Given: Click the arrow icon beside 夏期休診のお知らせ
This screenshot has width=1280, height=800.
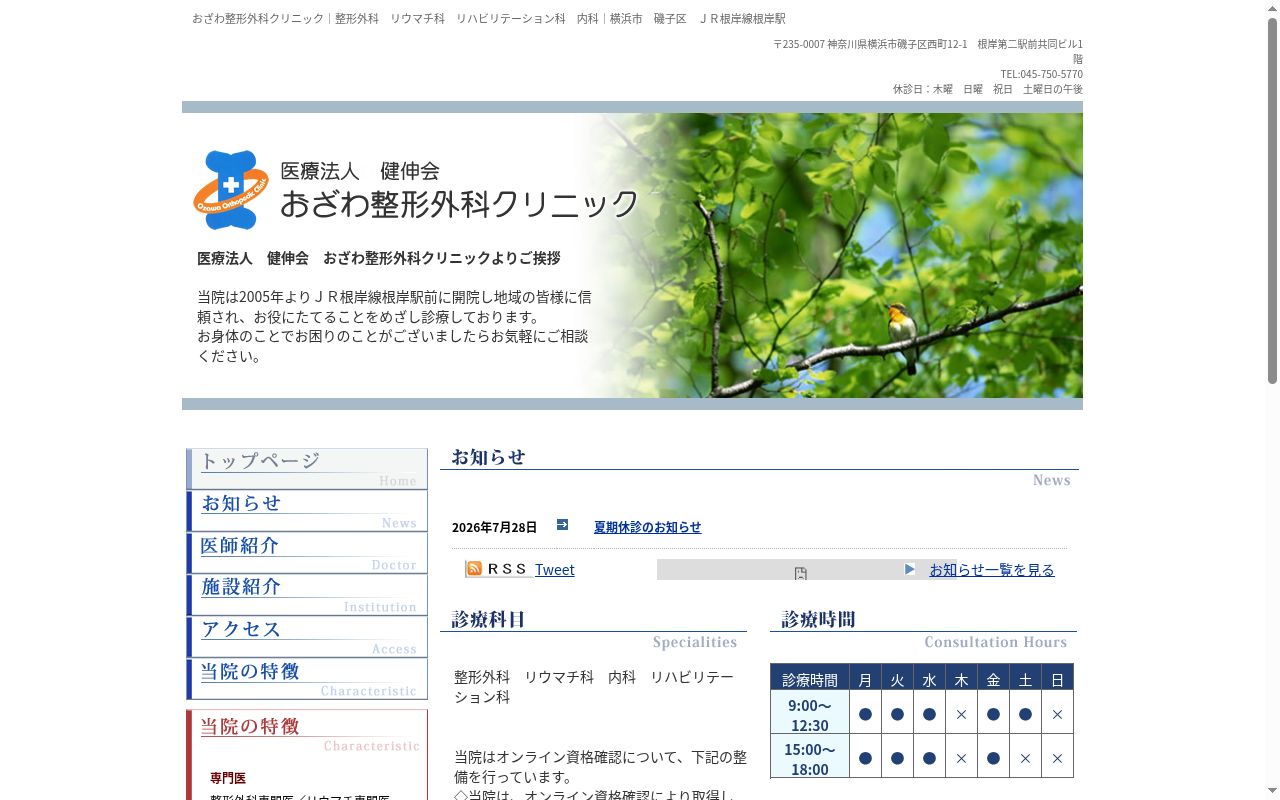Looking at the screenshot, I should point(562,525).
